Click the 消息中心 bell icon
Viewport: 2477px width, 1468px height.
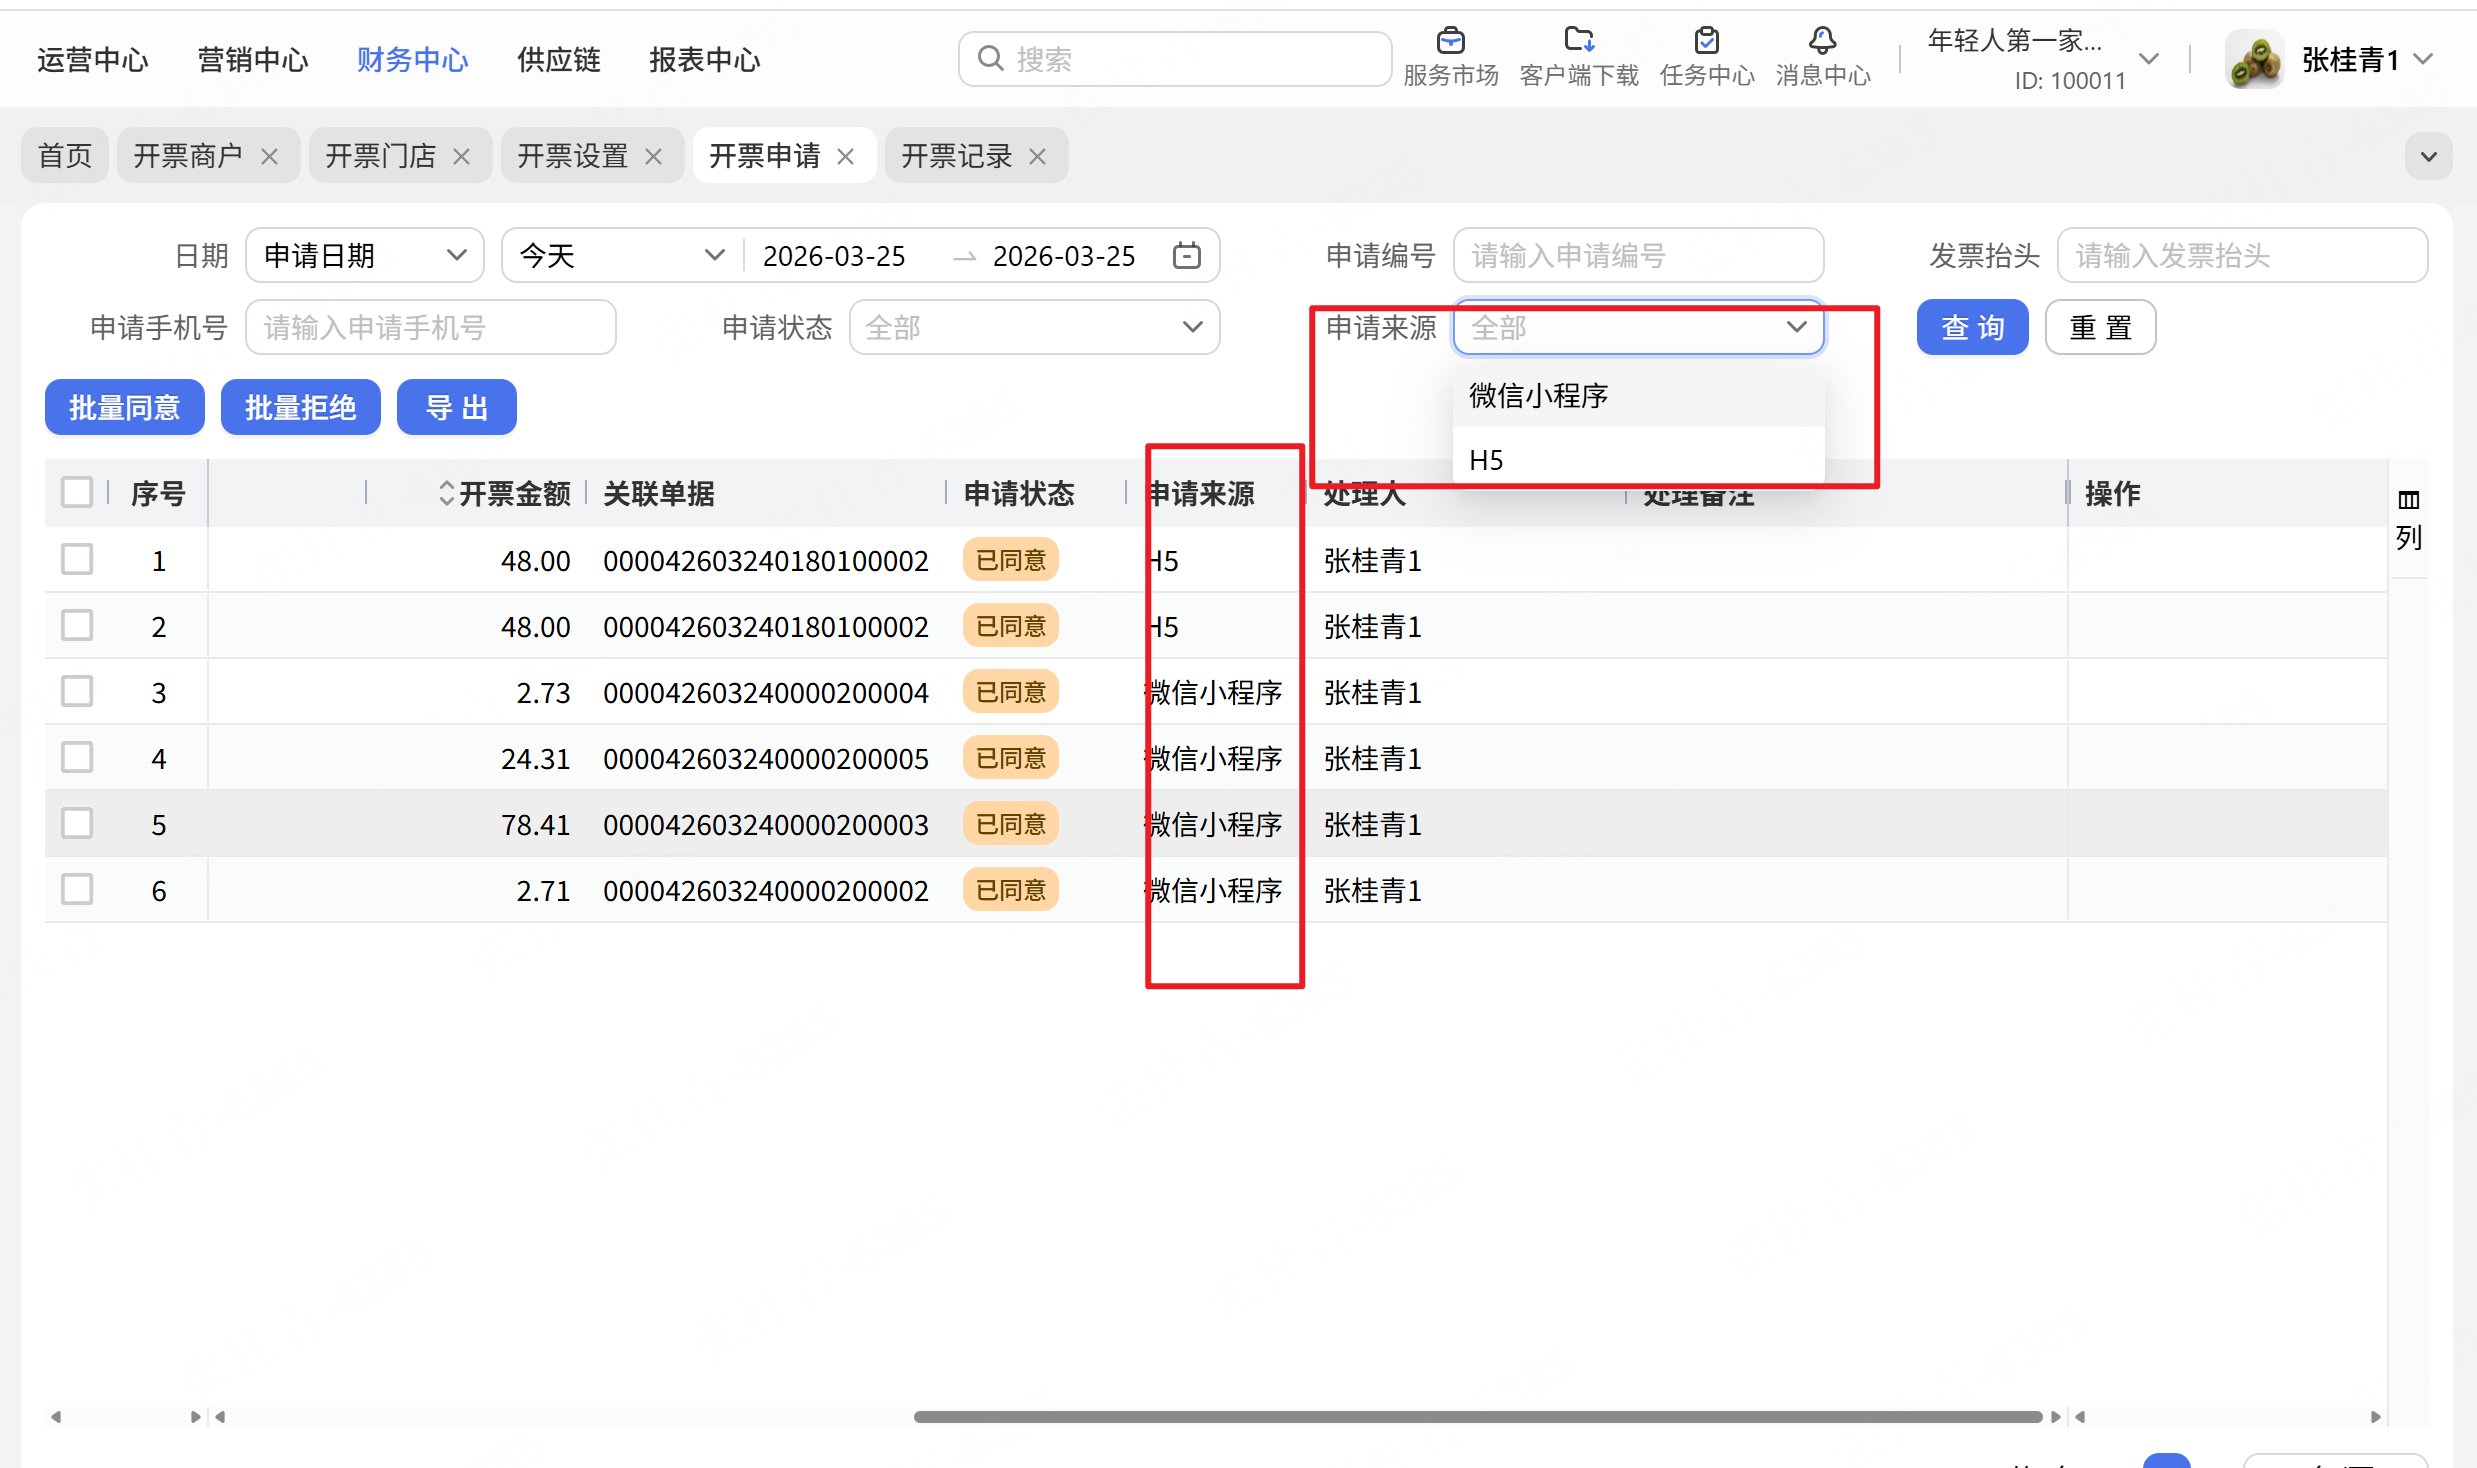click(x=1822, y=42)
